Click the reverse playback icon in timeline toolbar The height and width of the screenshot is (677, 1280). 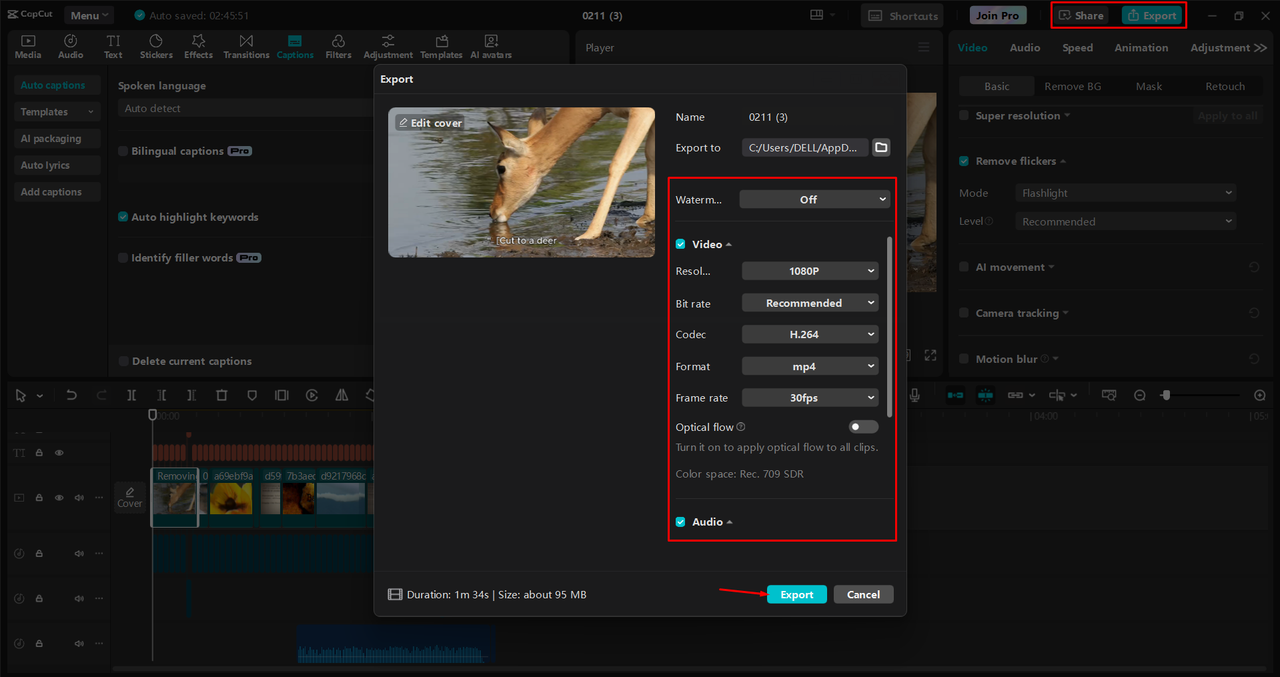(x=312, y=396)
